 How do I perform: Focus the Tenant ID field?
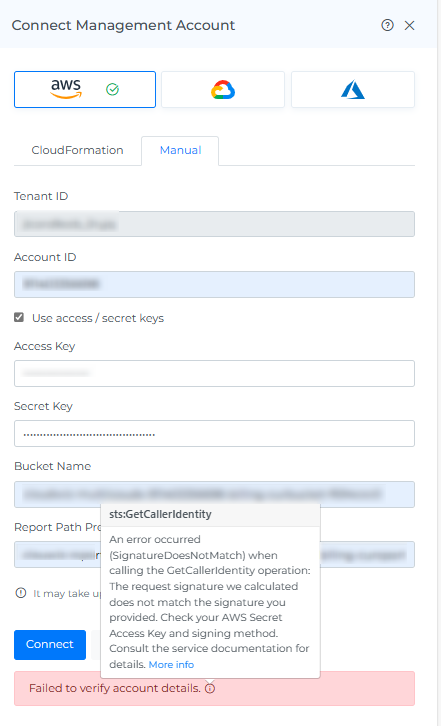(x=214, y=224)
